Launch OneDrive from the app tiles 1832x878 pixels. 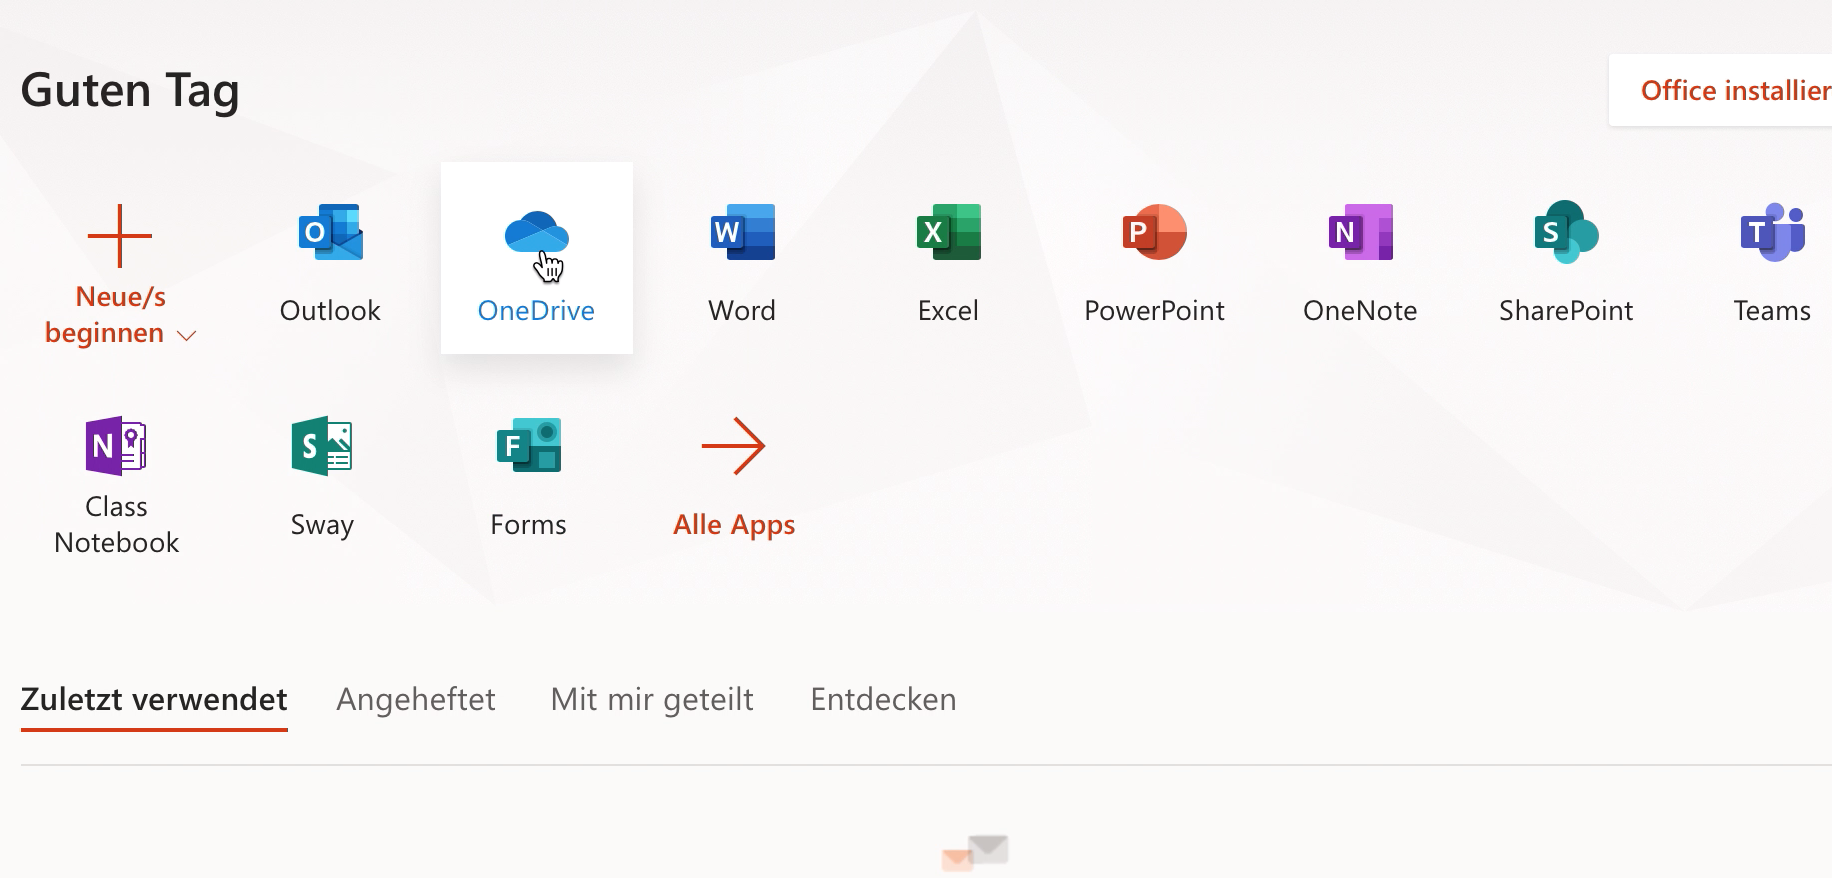[x=536, y=236]
